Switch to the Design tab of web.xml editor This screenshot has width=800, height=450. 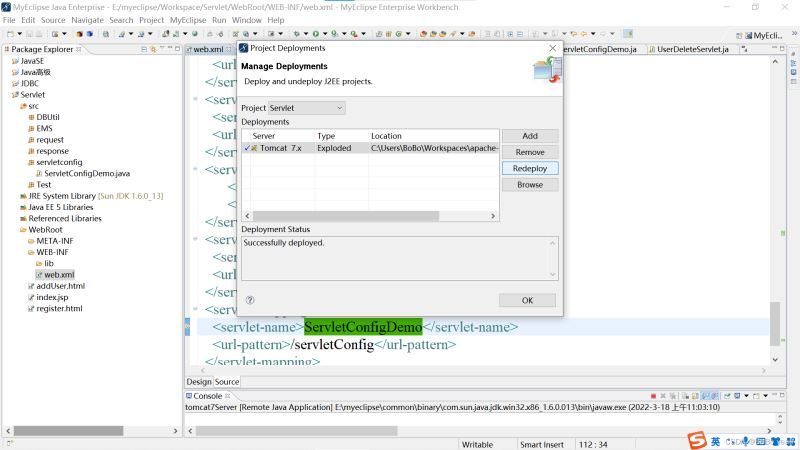[x=199, y=382]
